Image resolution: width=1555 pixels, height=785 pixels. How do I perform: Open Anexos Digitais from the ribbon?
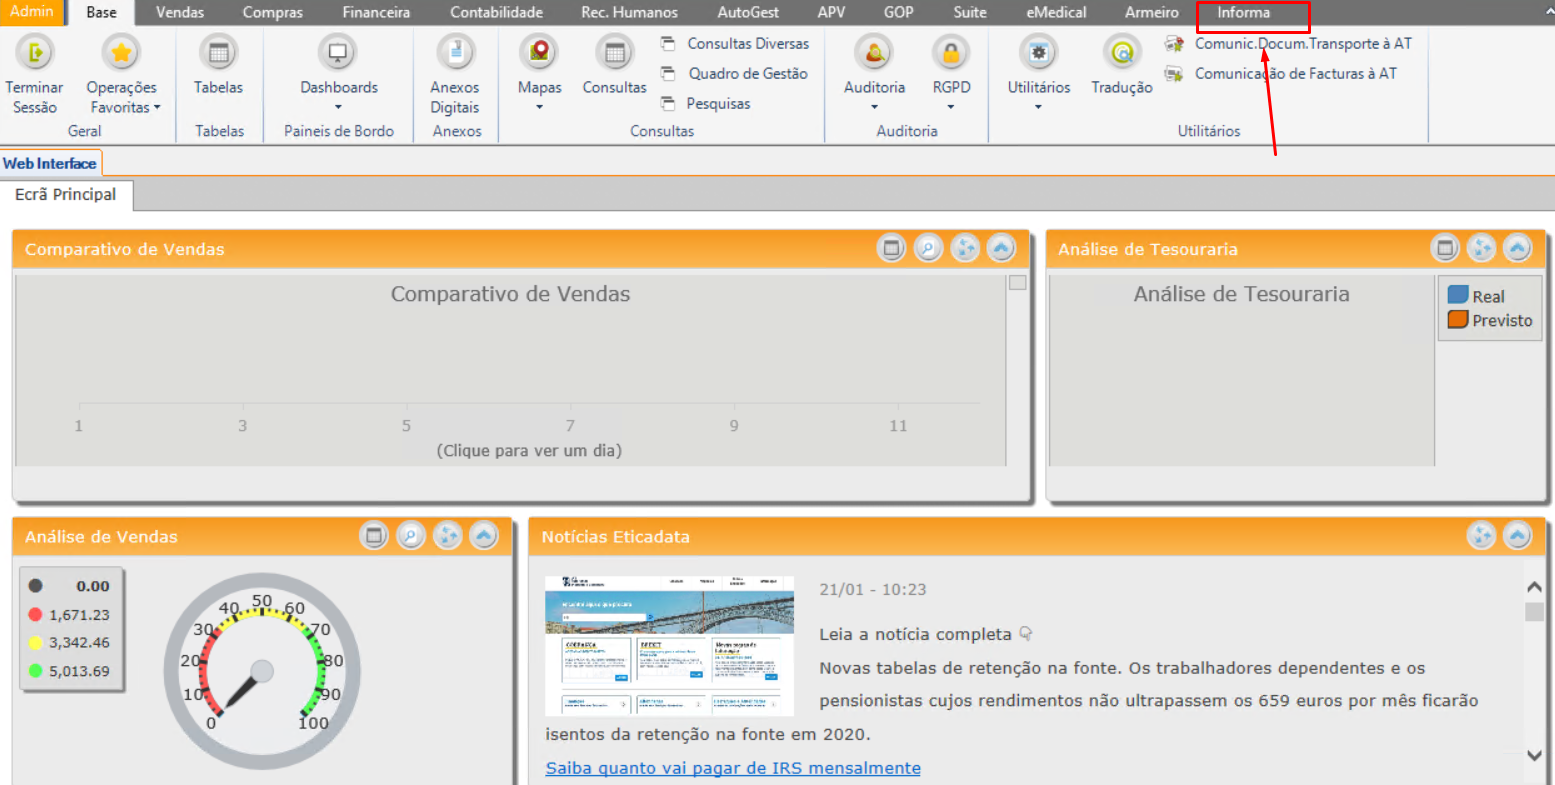pyautogui.click(x=455, y=53)
